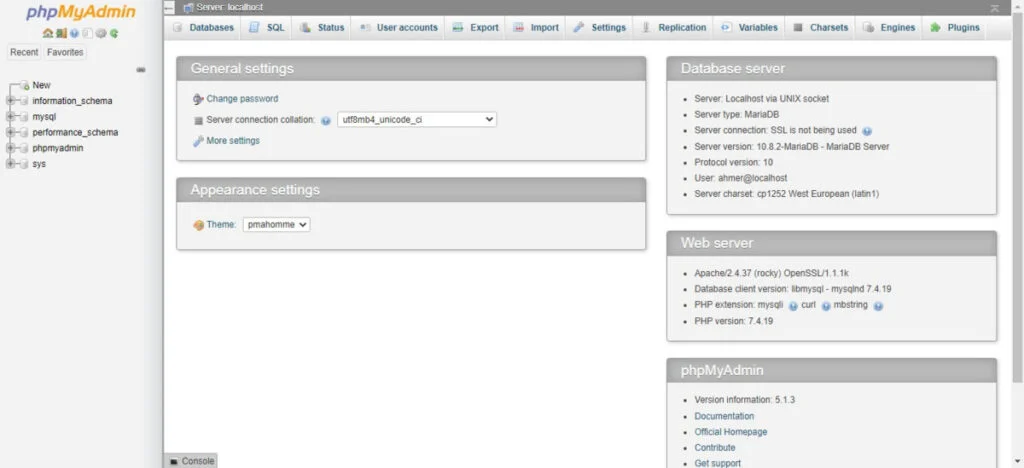The width and height of the screenshot is (1024, 468).
Task: Click the More settings wrench icon
Action: pyautogui.click(x=199, y=141)
